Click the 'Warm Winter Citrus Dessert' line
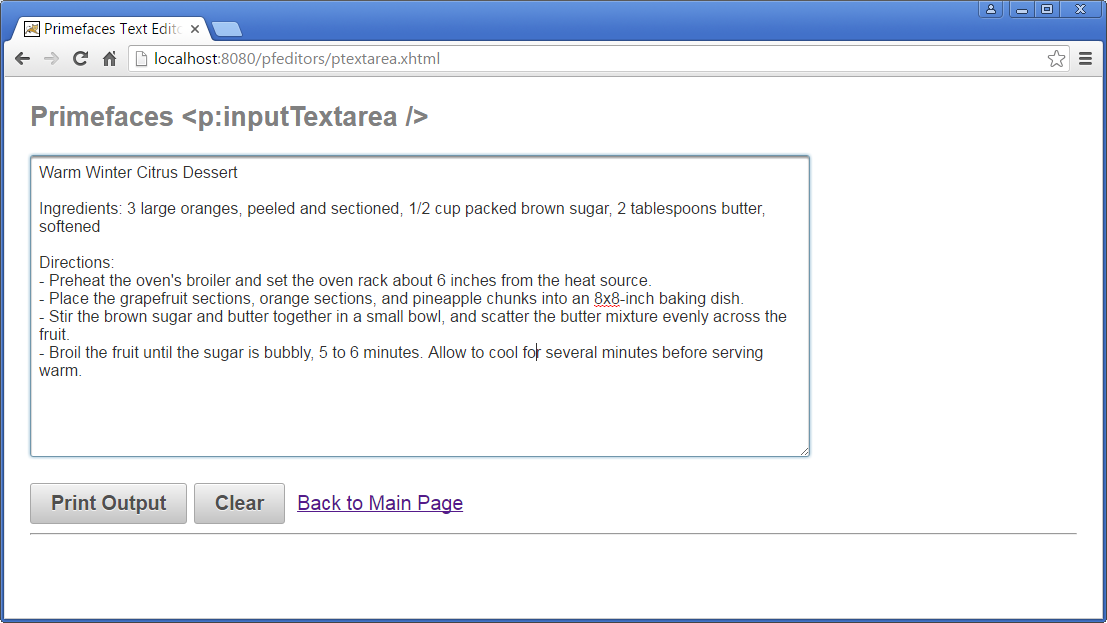This screenshot has height=623, width=1107. (138, 172)
